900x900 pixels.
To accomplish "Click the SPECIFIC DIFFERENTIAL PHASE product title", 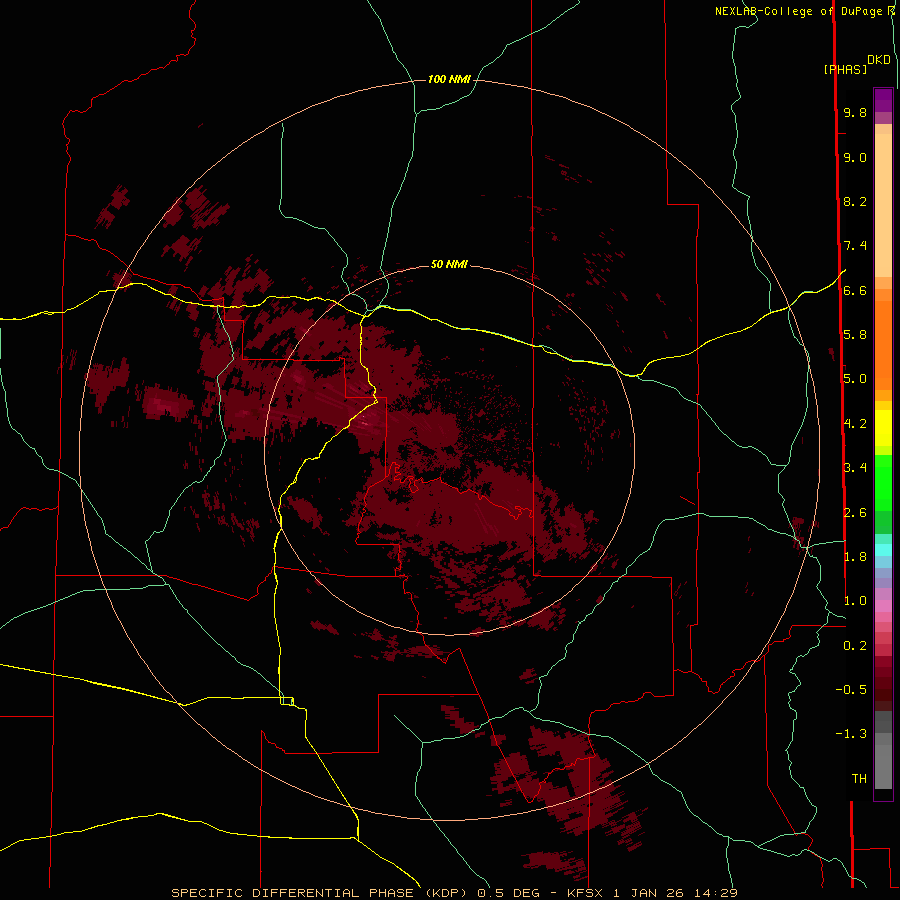I will [320, 893].
